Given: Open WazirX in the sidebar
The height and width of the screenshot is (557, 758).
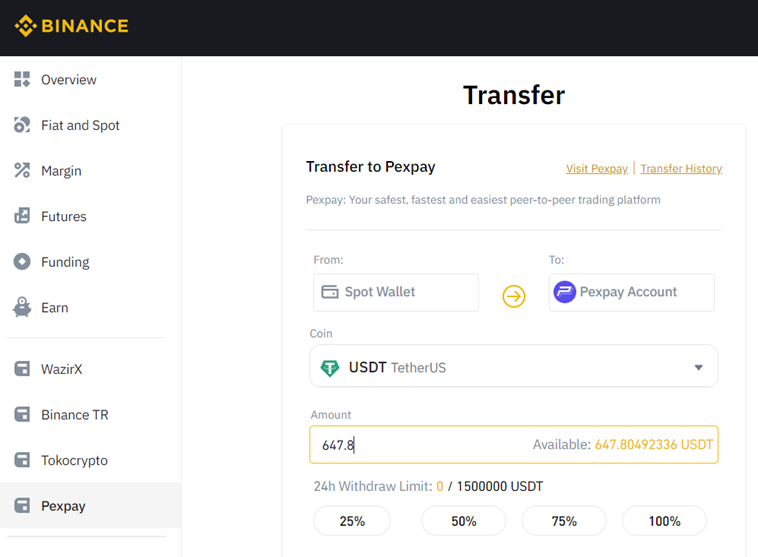Looking at the screenshot, I should click(61, 369).
